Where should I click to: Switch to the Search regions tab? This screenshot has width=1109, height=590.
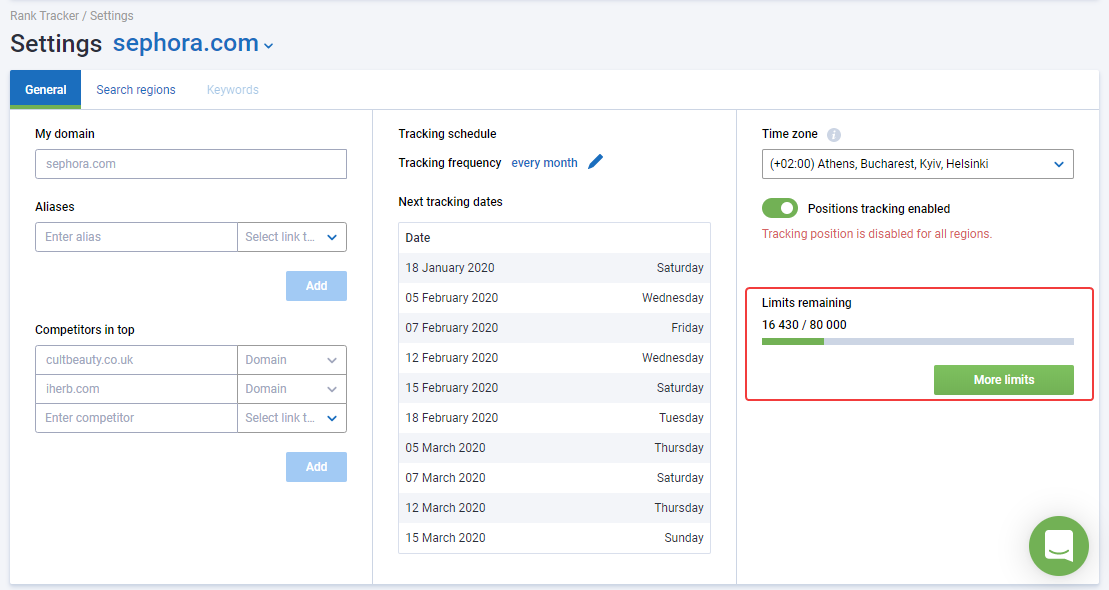tap(136, 90)
